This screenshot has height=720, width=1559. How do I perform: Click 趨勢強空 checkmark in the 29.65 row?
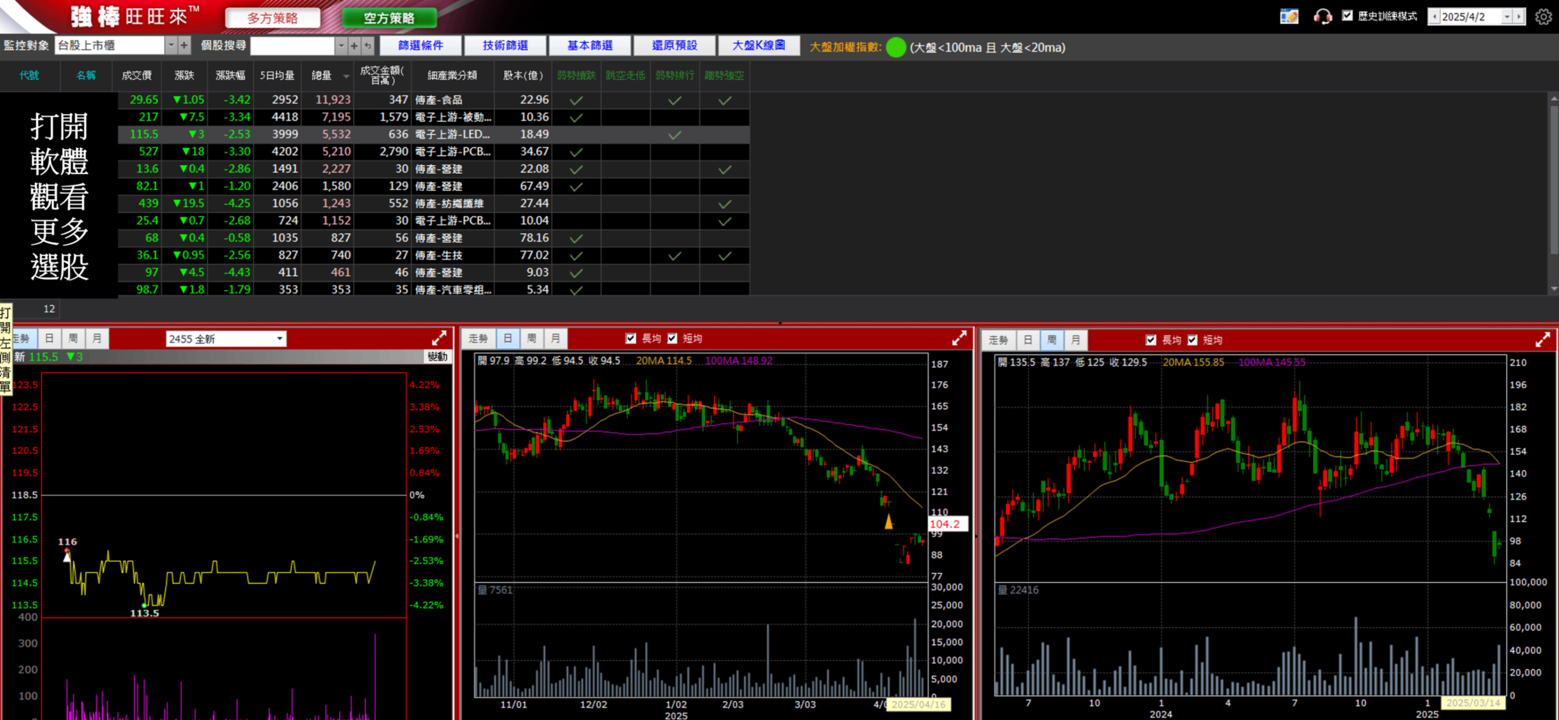click(725, 100)
